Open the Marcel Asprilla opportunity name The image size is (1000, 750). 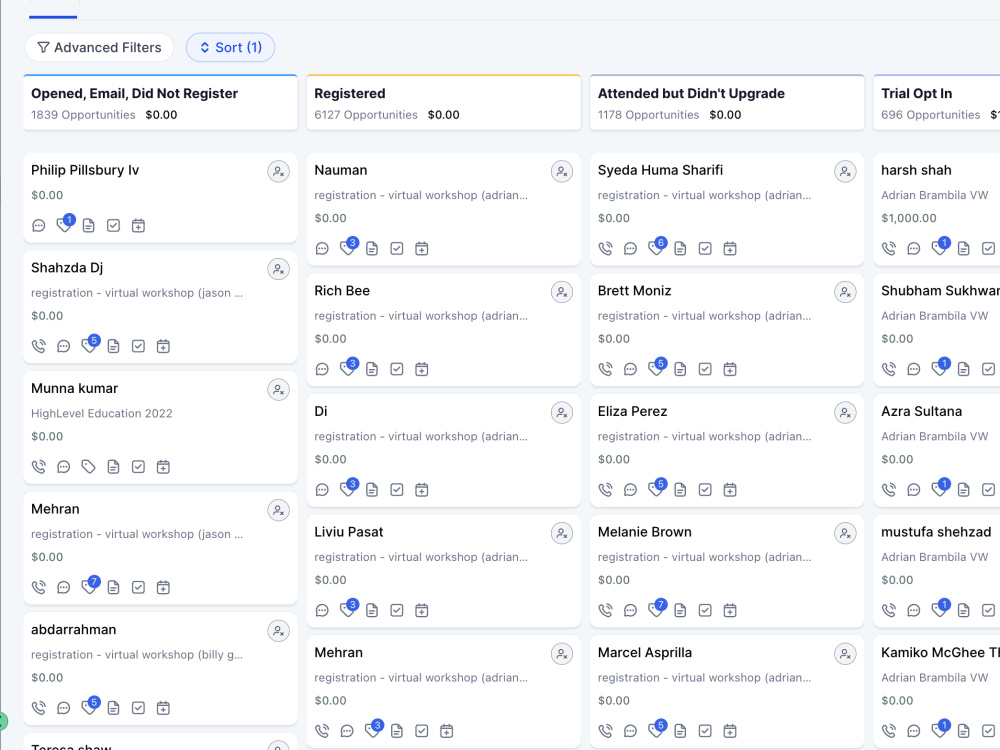[x=645, y=652]
